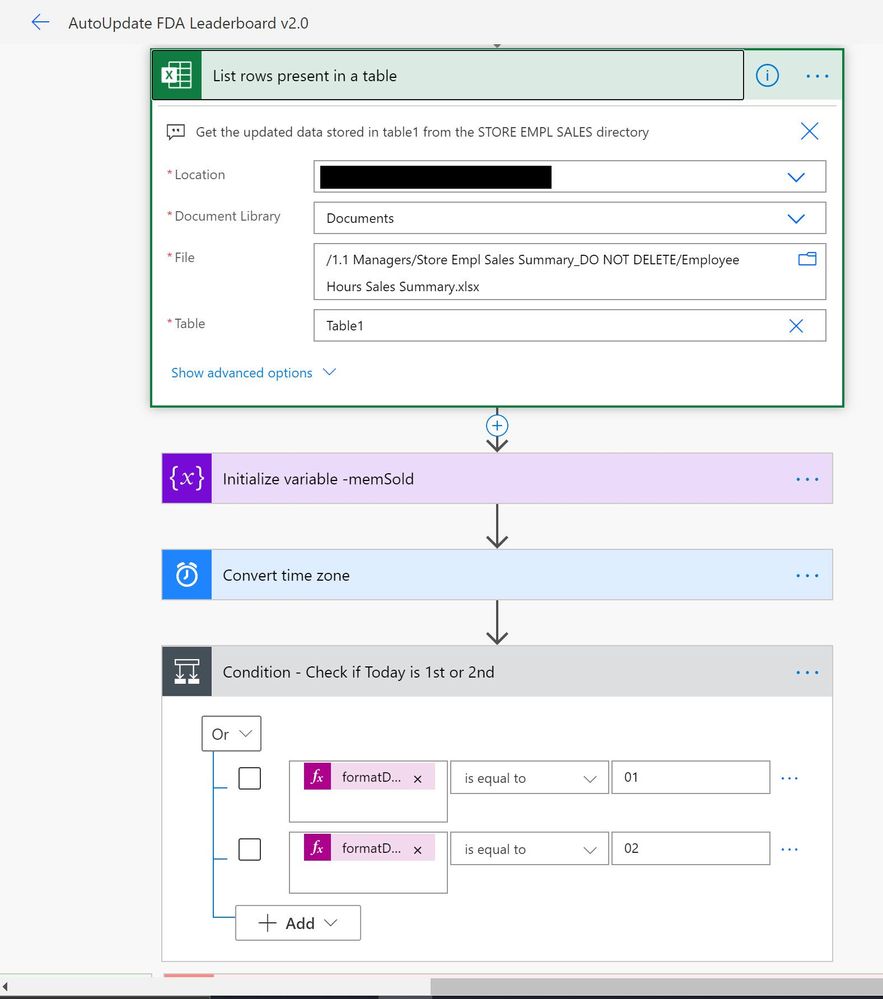The height and width of the screenshot is (999, 883).
Task: Remove formatD... token in the 01 row
Action: 417,779
